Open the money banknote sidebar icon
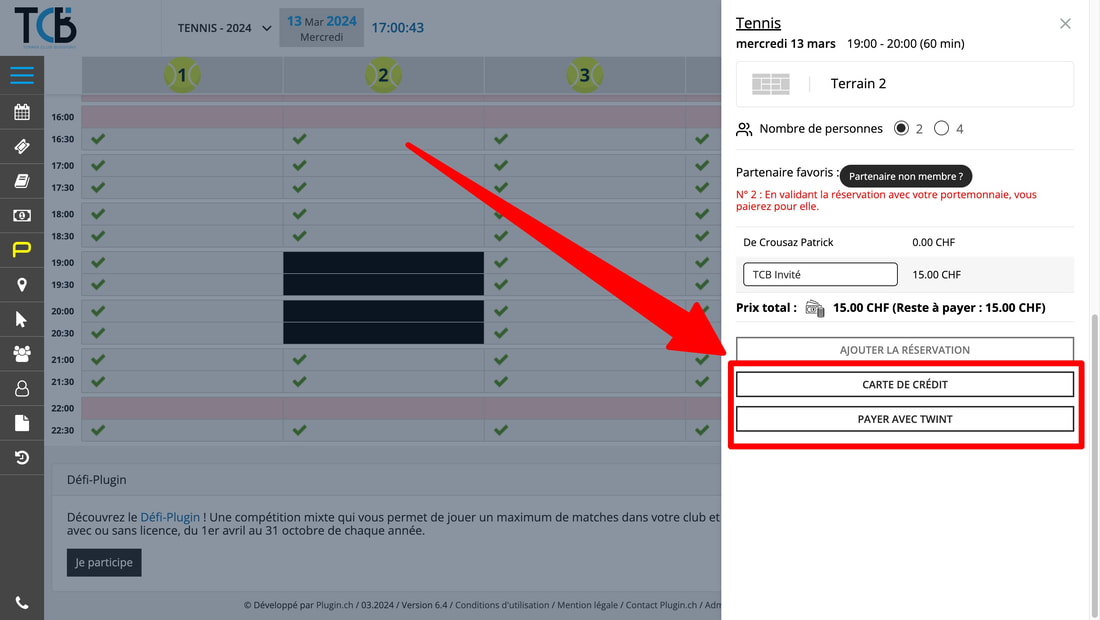This screenshot has width=1100, height=620. pyautogui.click(x=21, y=215)
